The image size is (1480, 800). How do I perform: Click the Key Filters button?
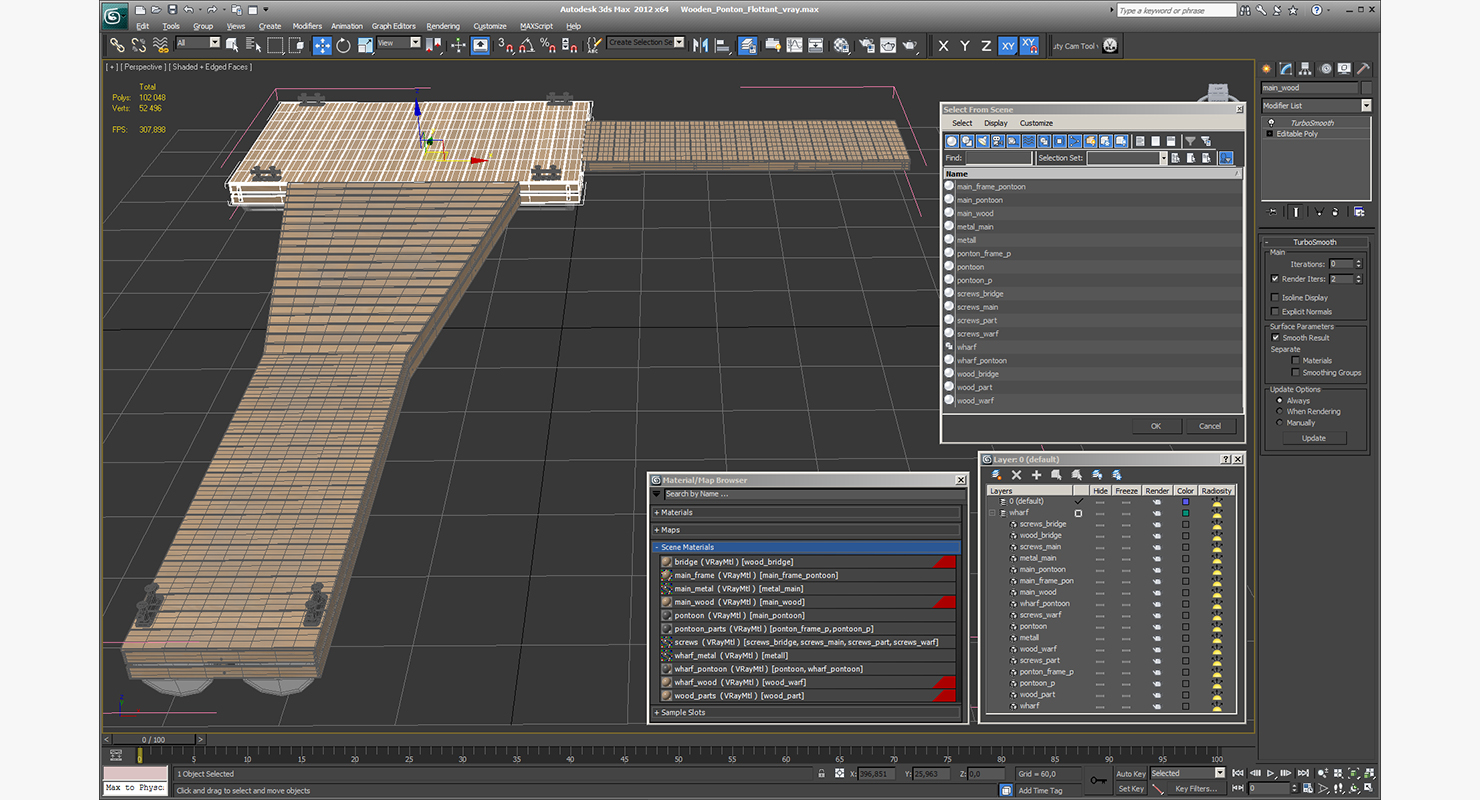(1196, 789)
